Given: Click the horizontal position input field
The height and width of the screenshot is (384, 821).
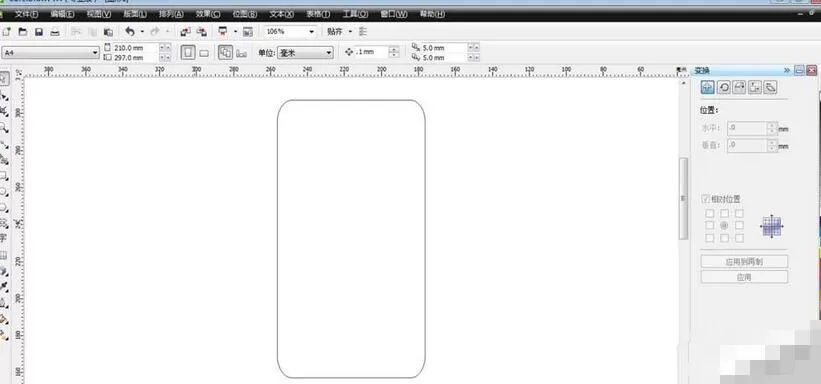Looking at the screenshot, I should [747, 128].
